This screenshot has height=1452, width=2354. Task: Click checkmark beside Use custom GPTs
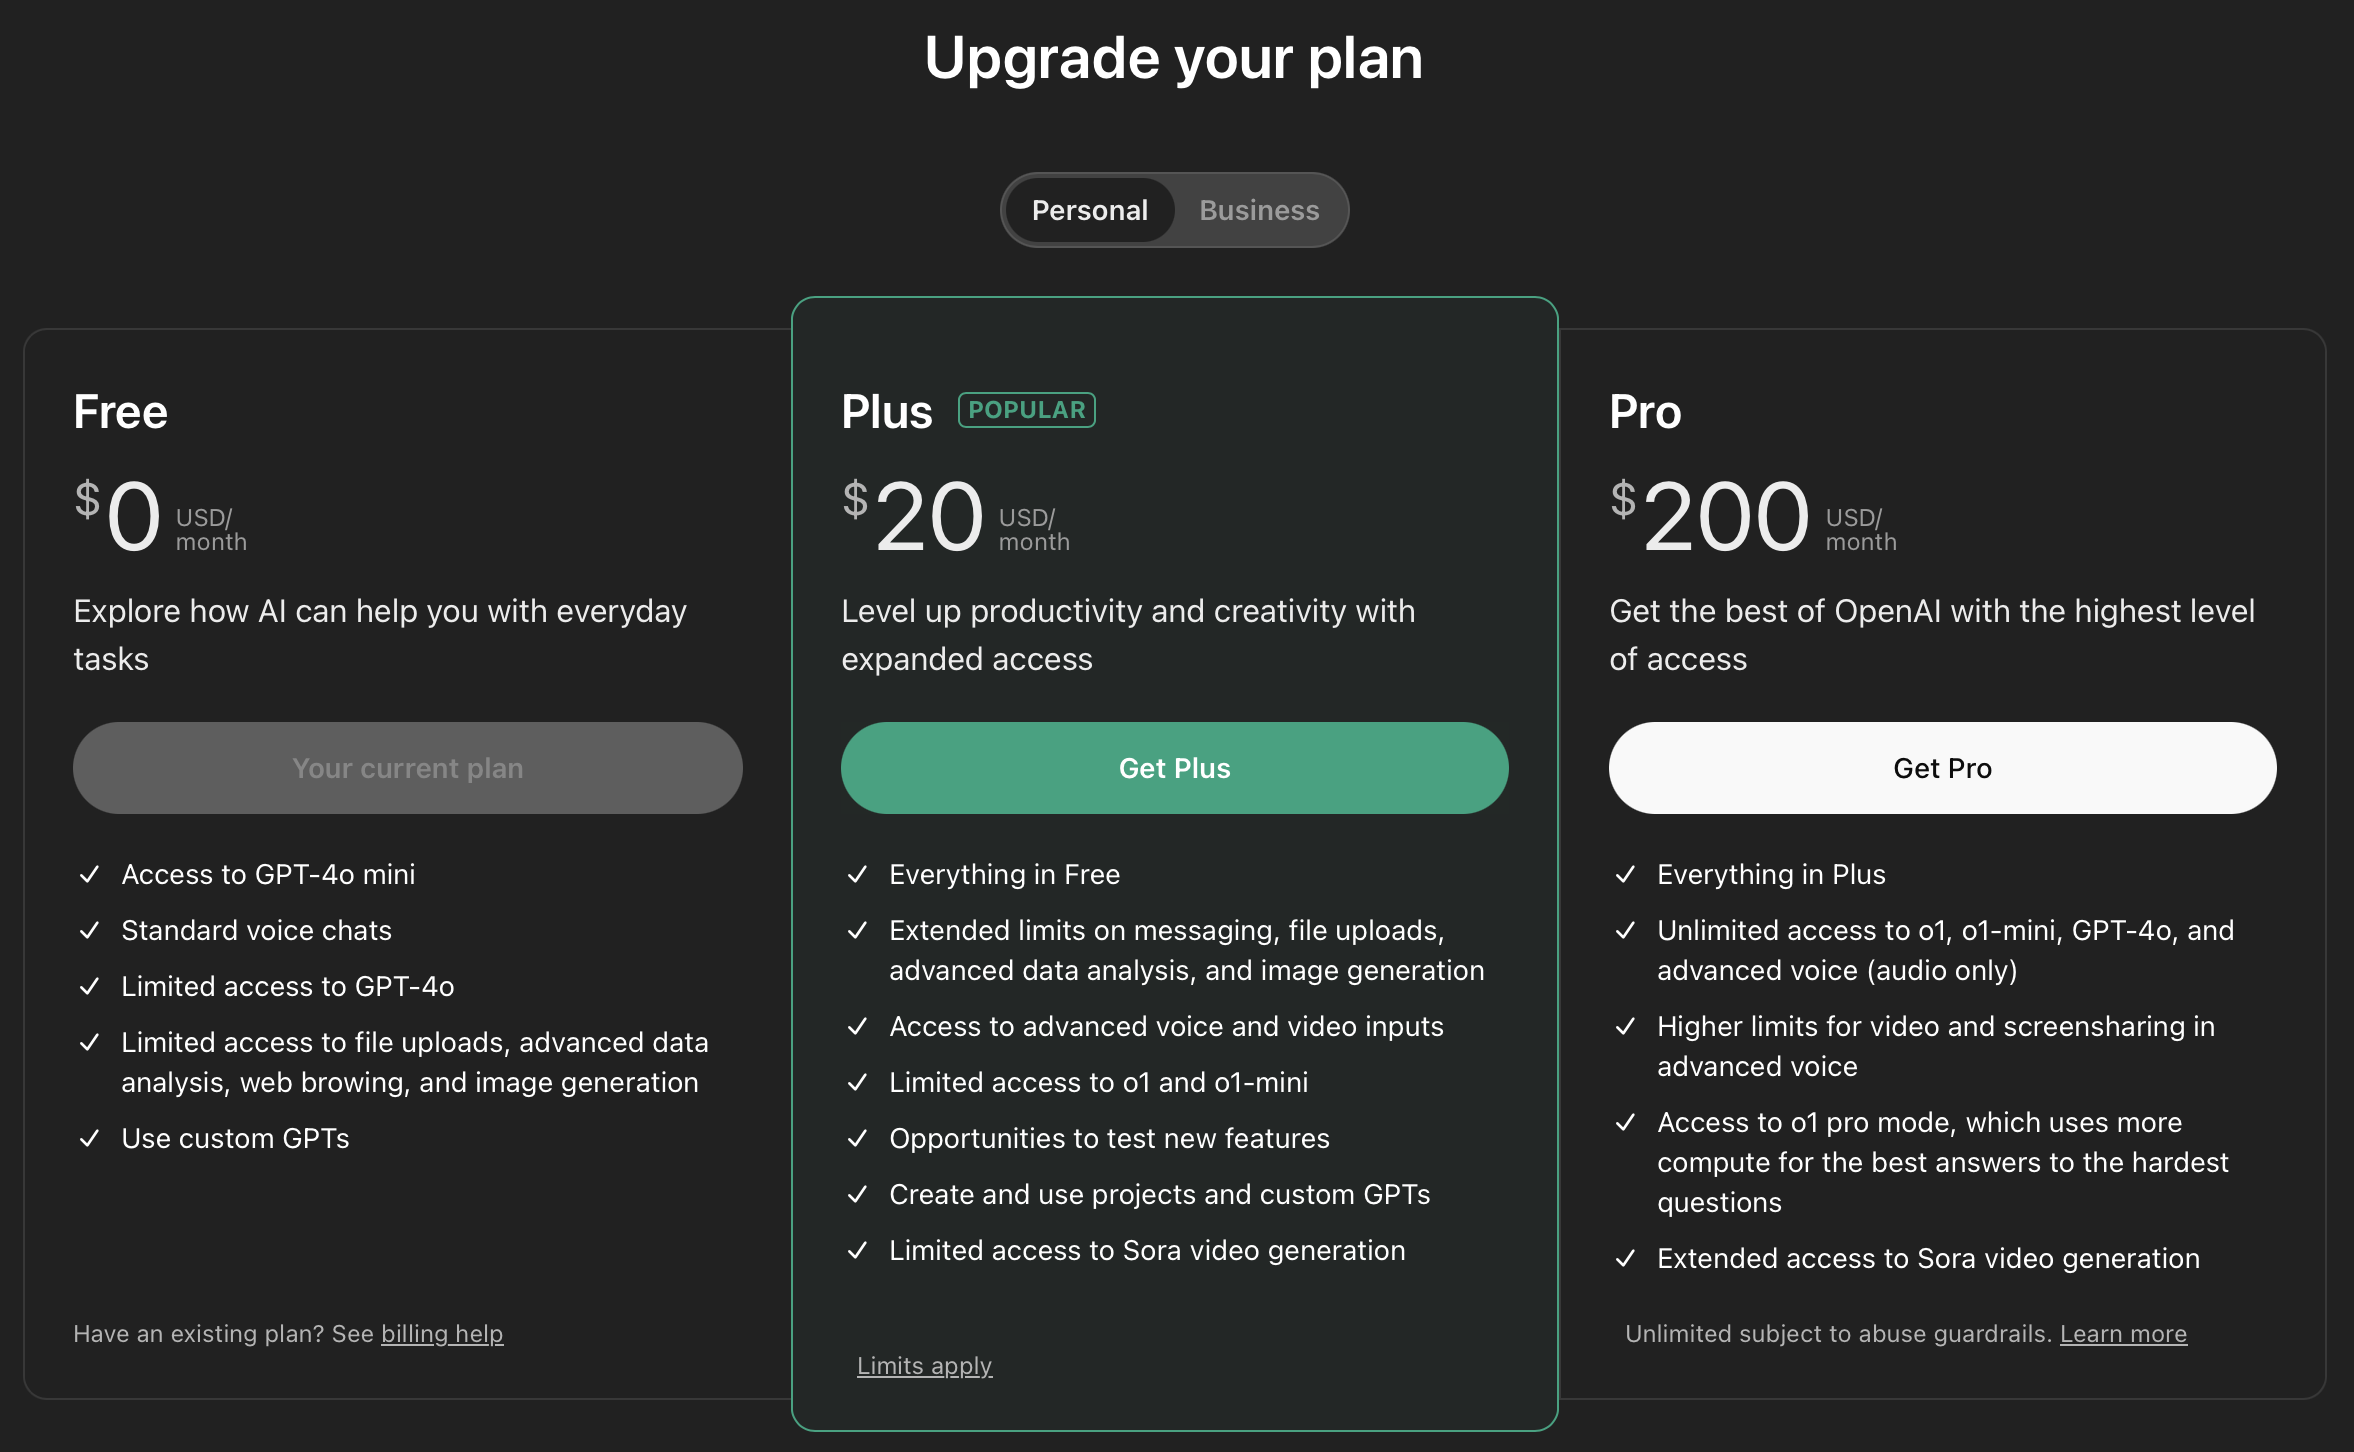coord(90,1138)
